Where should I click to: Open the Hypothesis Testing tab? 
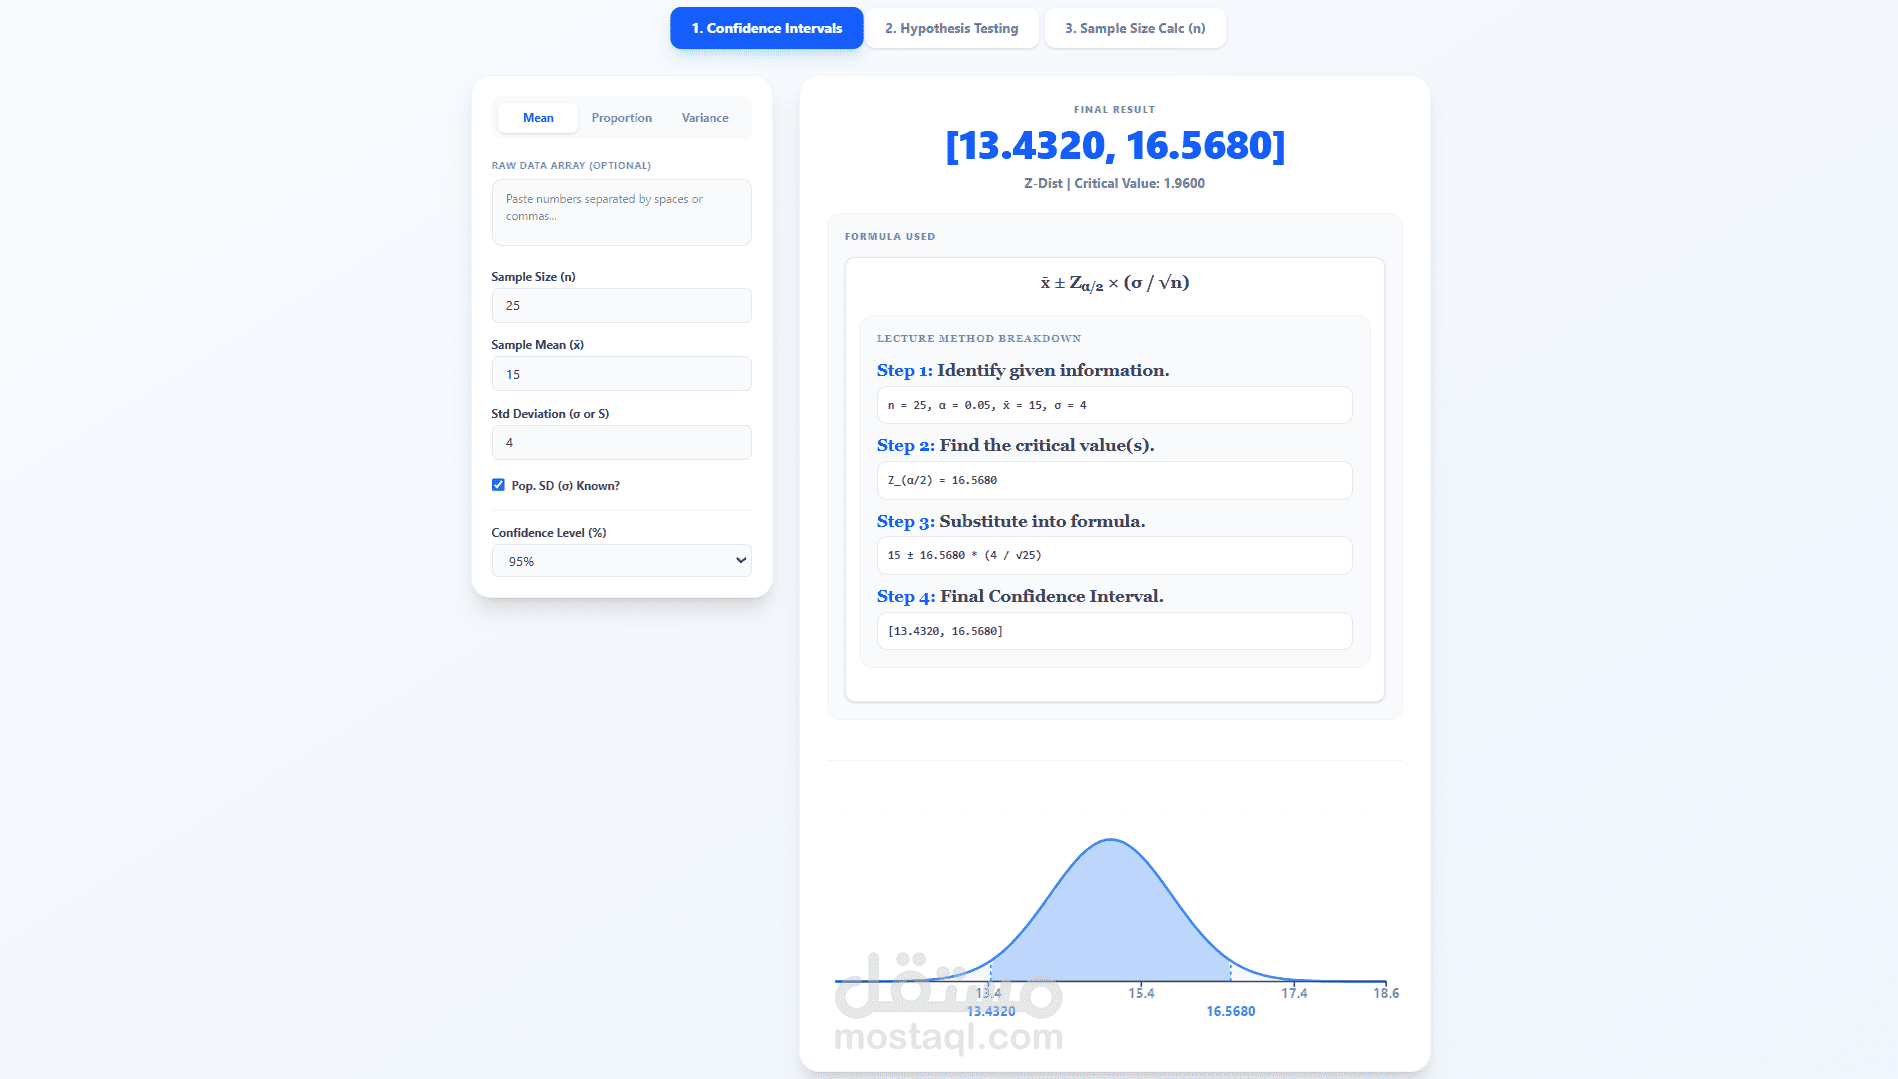tap(952, 28)
